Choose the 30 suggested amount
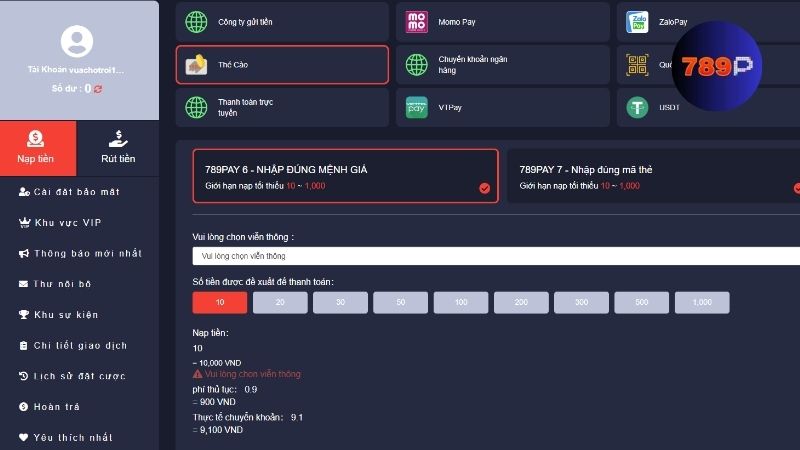 click(340, 303)
